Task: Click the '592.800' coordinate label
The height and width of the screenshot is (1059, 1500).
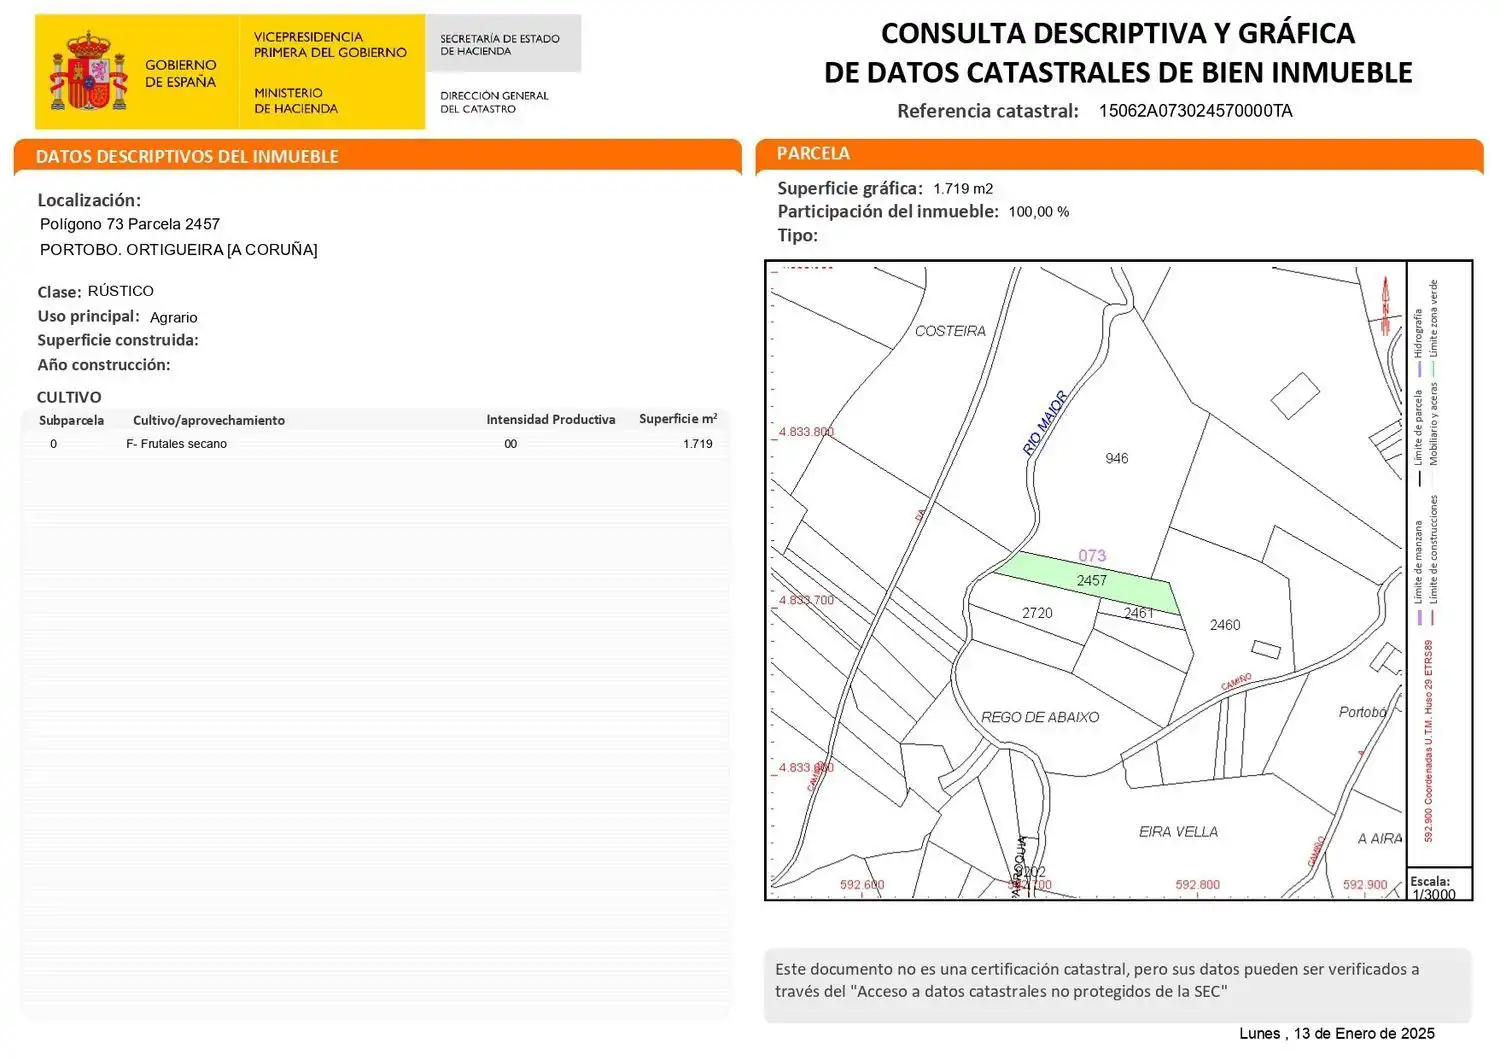Action: pos(1198,885)
